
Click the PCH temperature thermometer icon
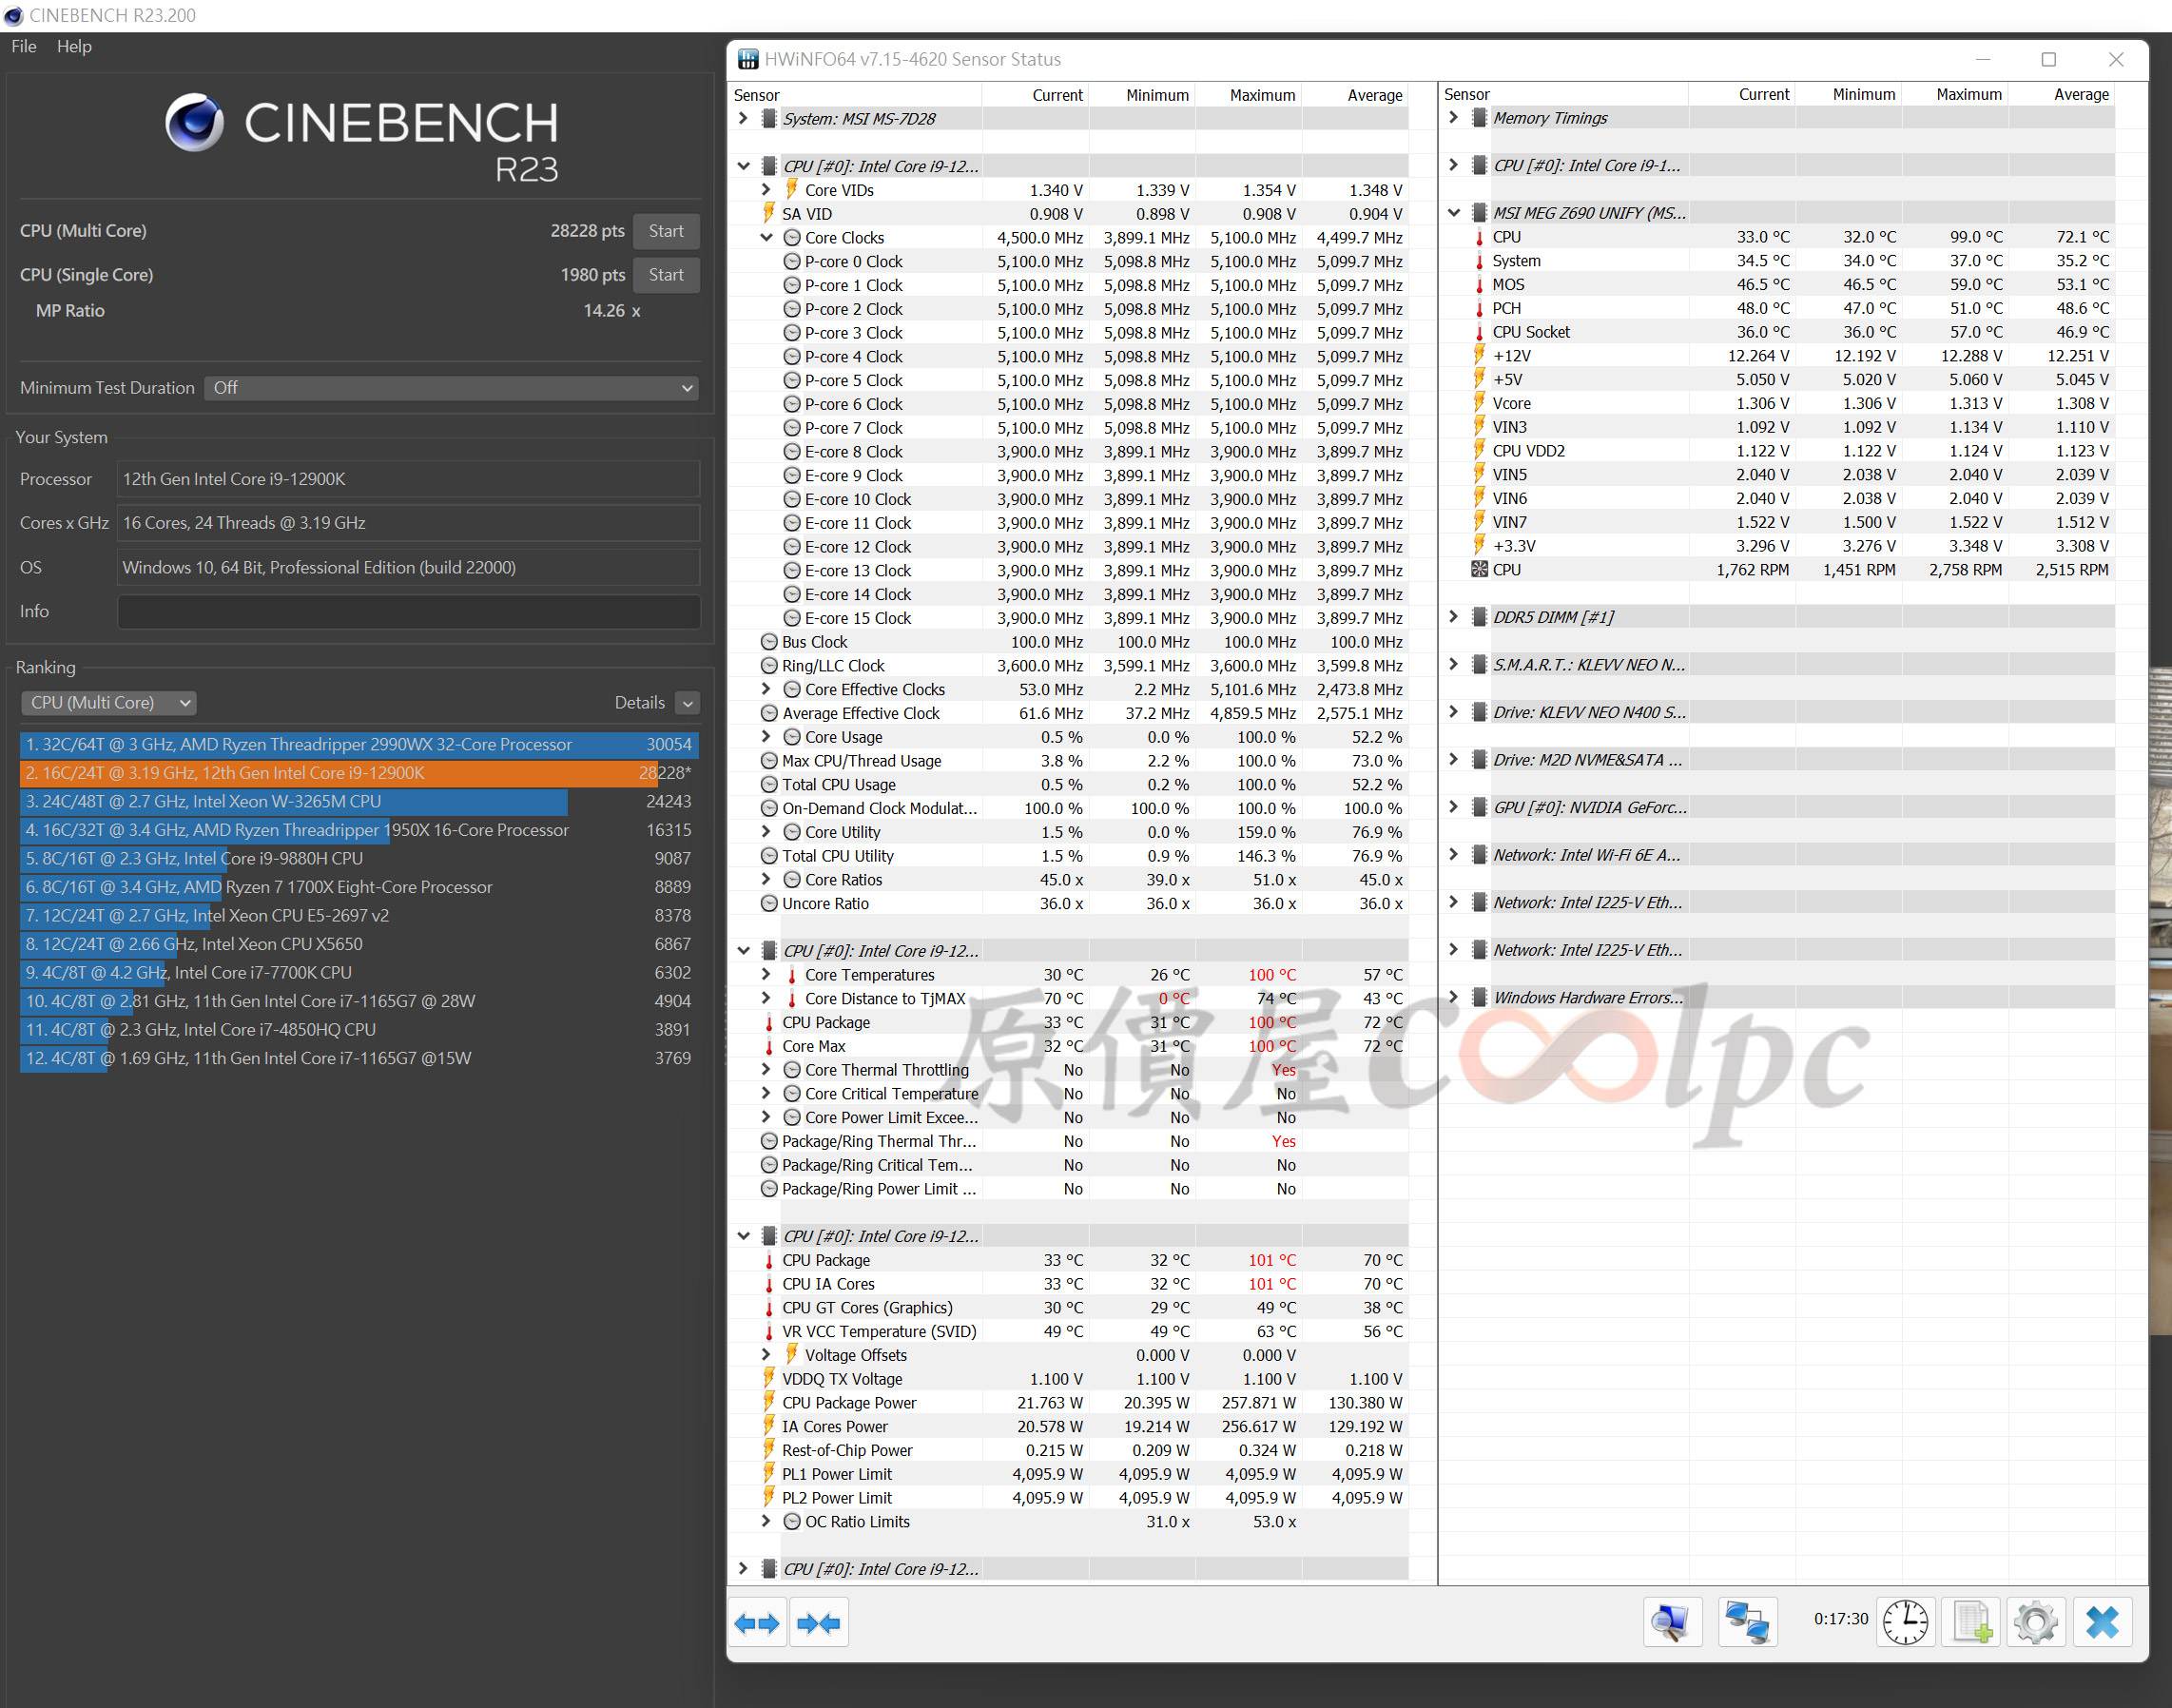click(1479, 308)
